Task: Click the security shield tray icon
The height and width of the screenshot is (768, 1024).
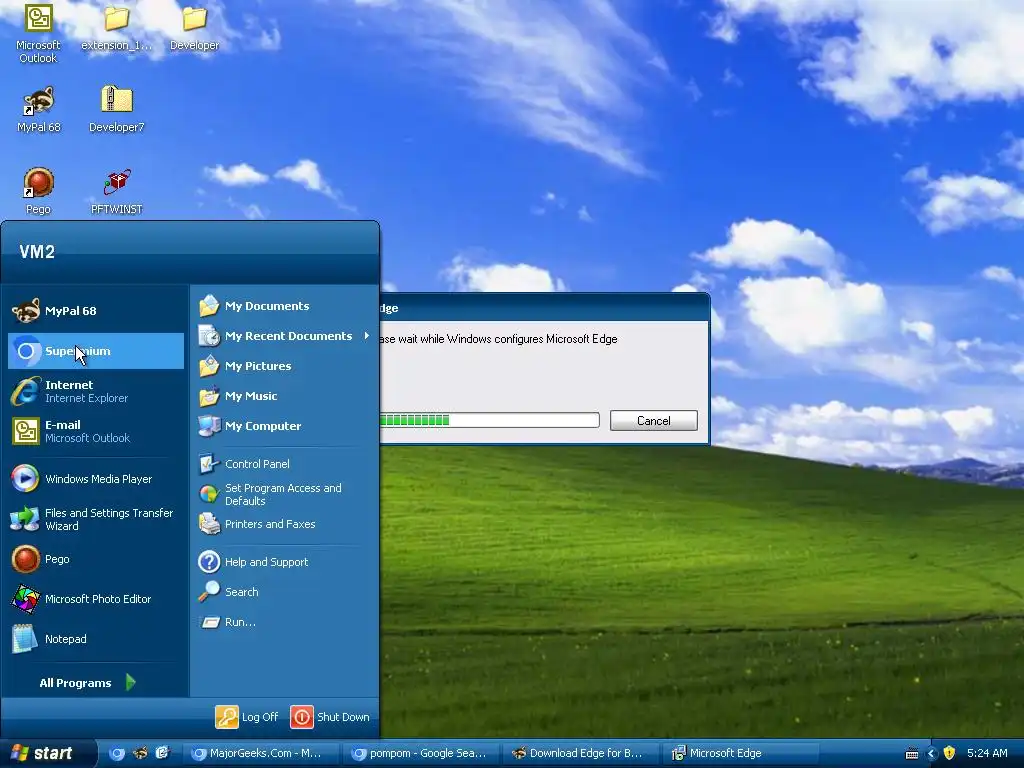Action: 950,753
